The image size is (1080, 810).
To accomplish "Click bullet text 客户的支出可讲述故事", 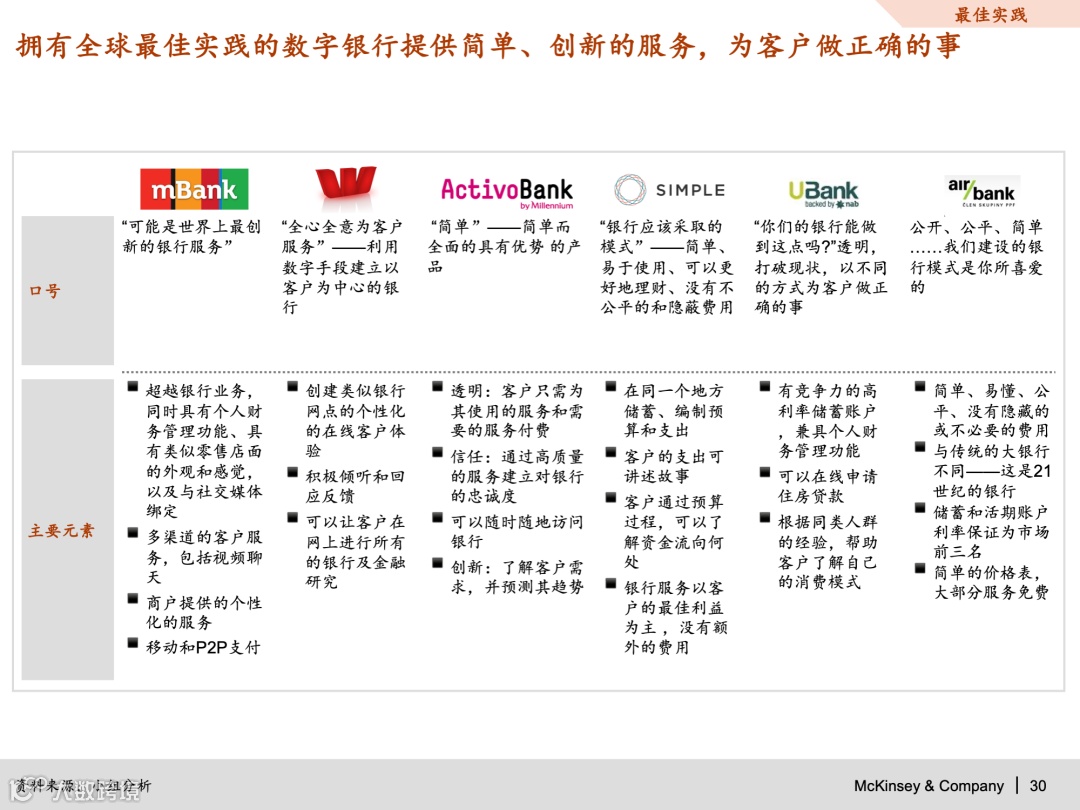I will pos(674,466).
